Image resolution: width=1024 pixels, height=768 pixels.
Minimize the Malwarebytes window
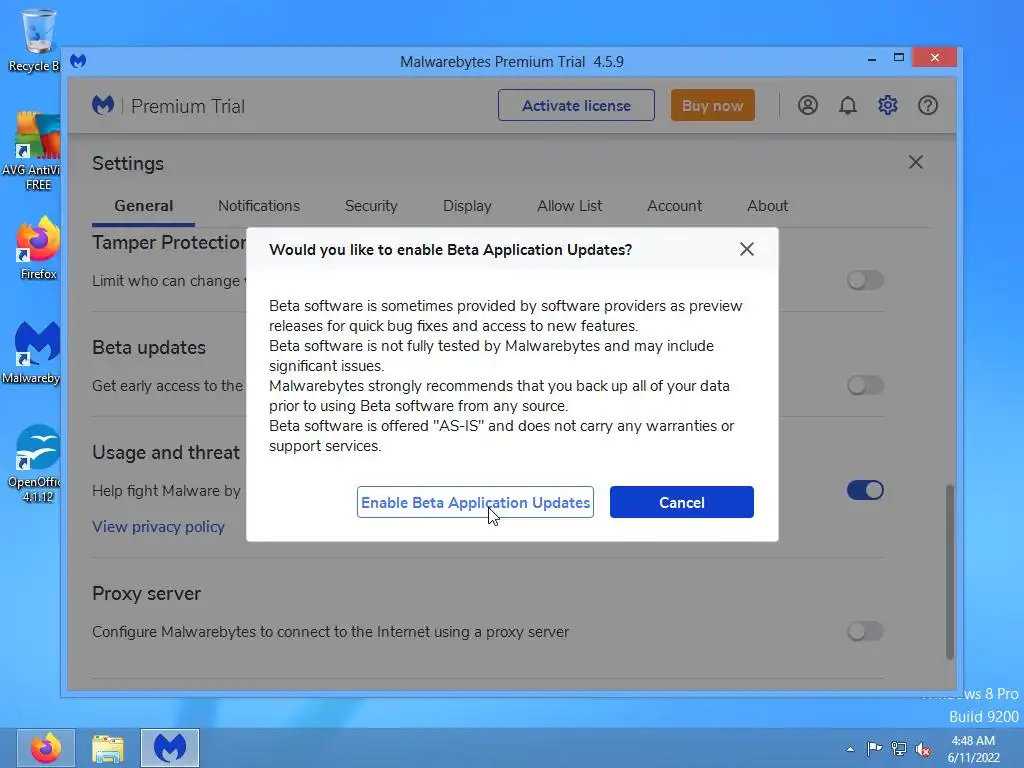point(871,59)
